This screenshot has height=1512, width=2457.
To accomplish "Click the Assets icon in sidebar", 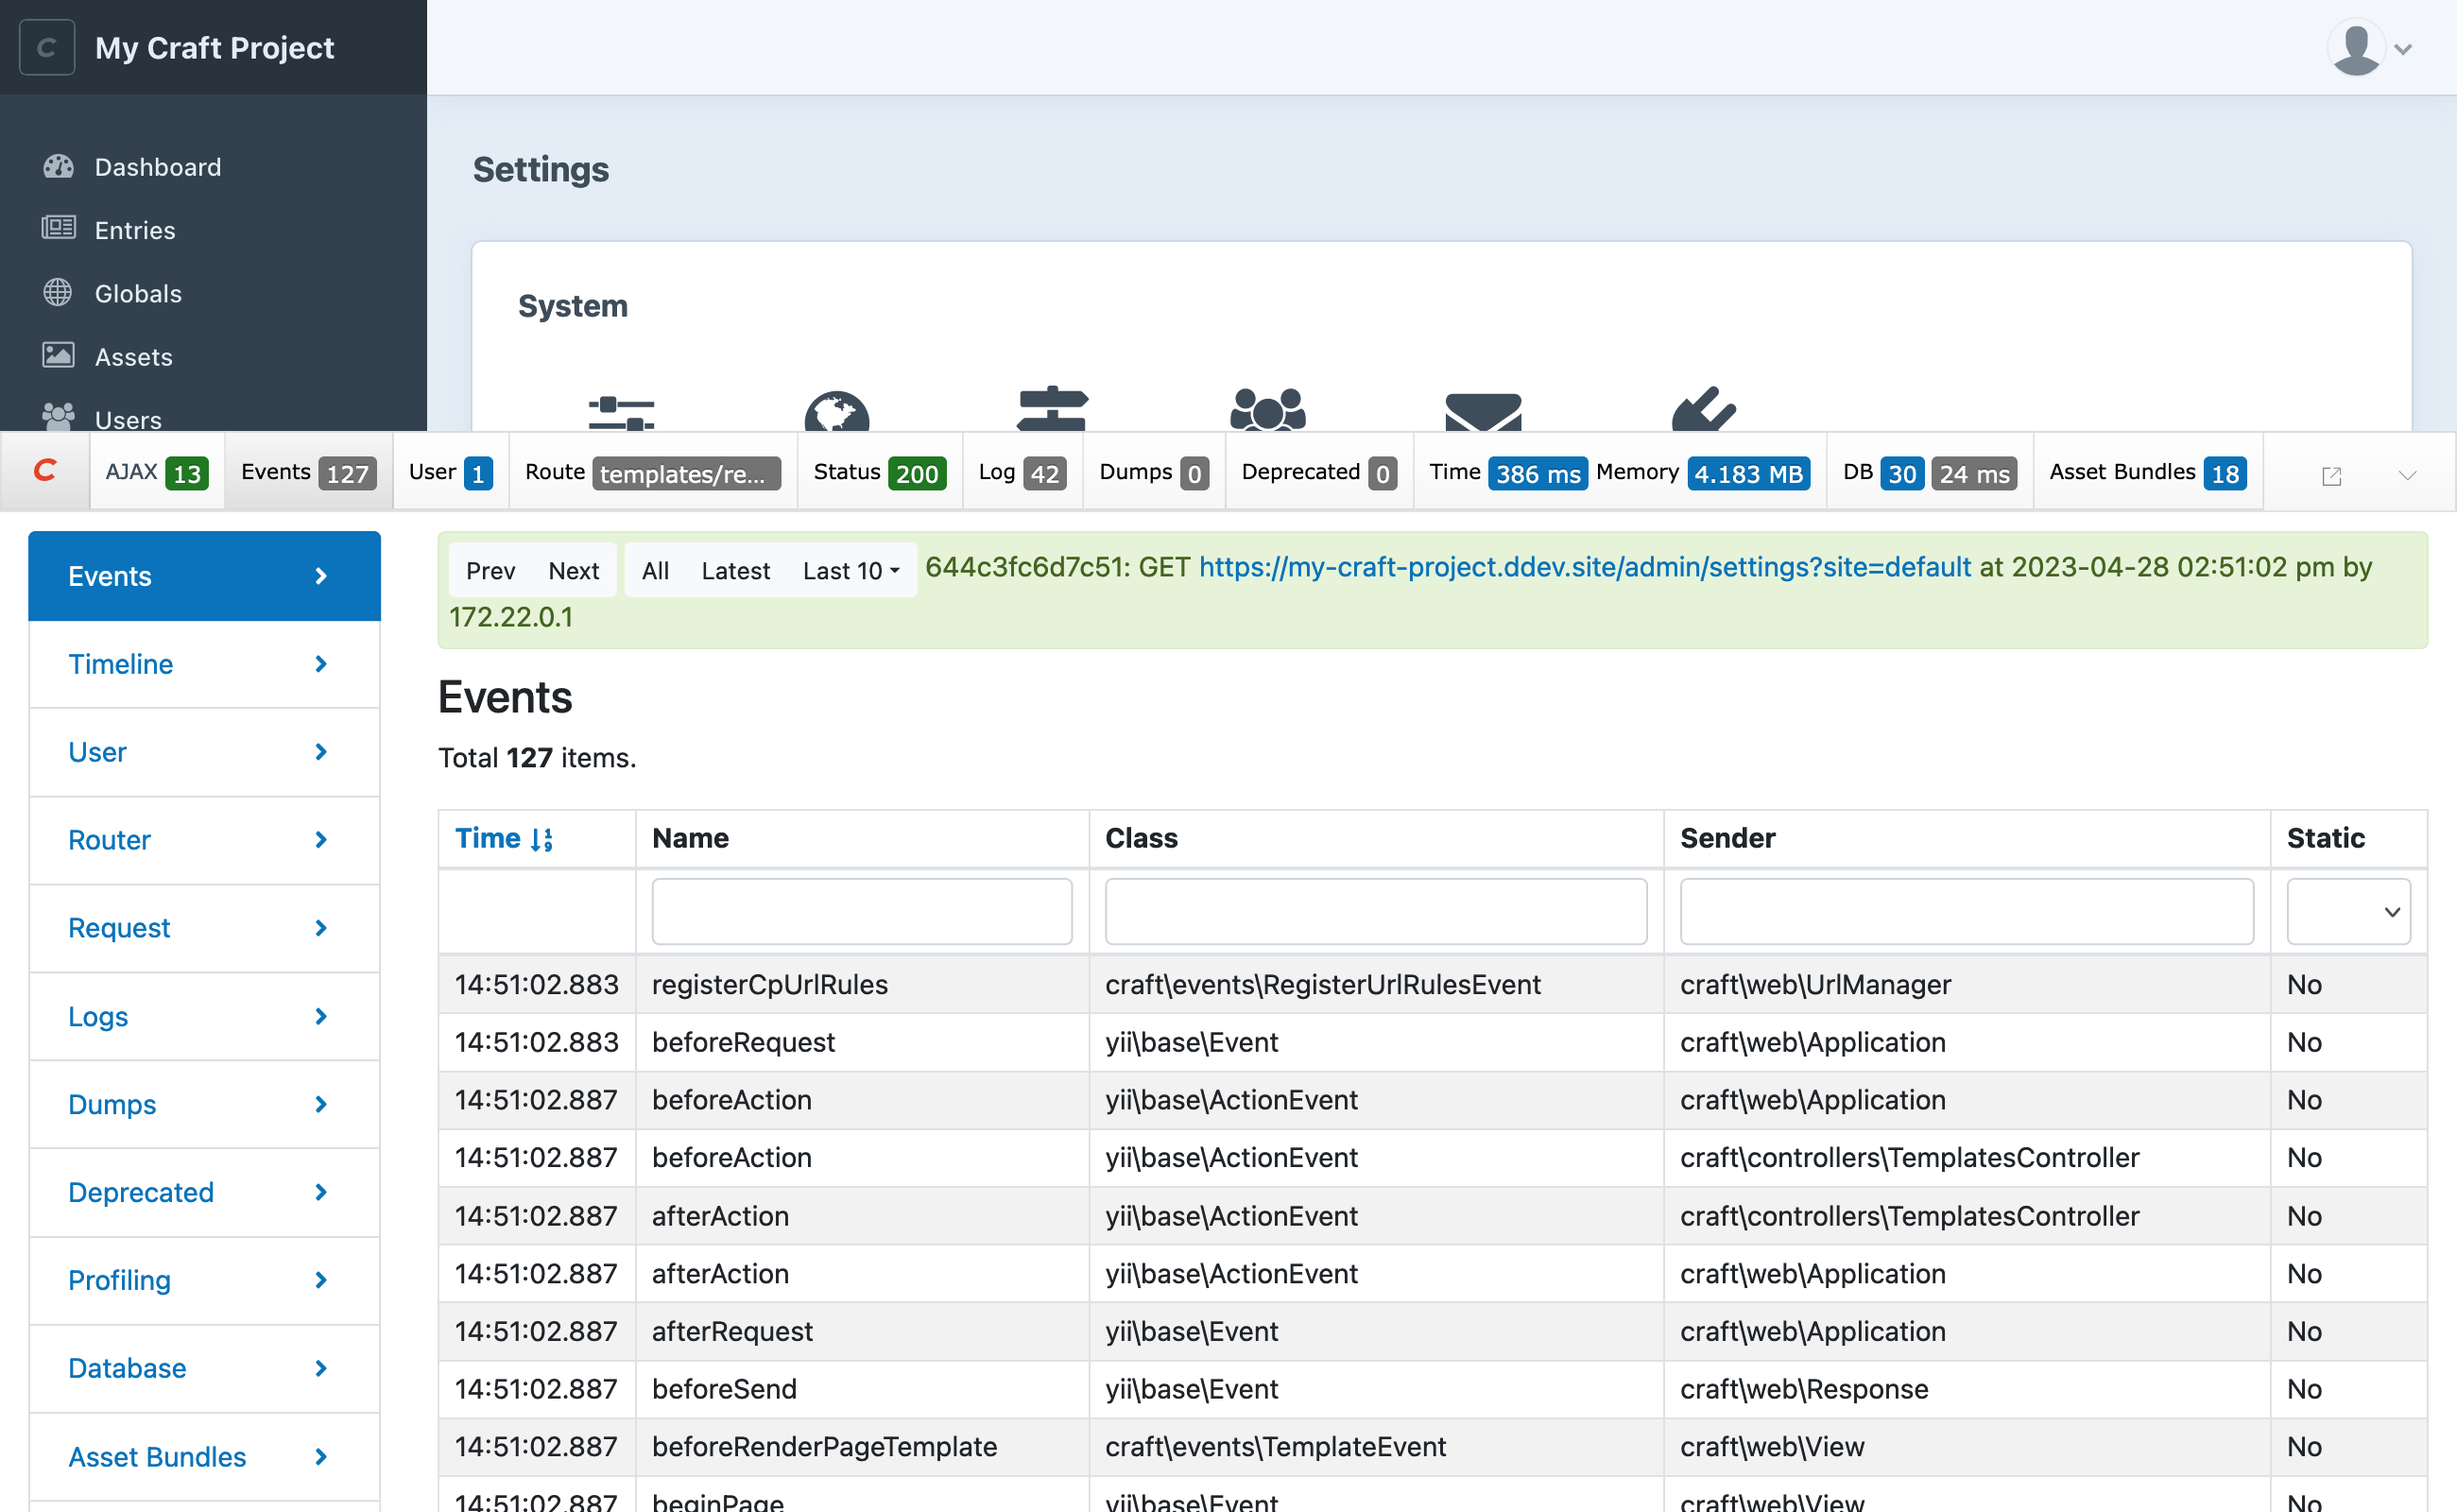I will [x=58, y=356].
